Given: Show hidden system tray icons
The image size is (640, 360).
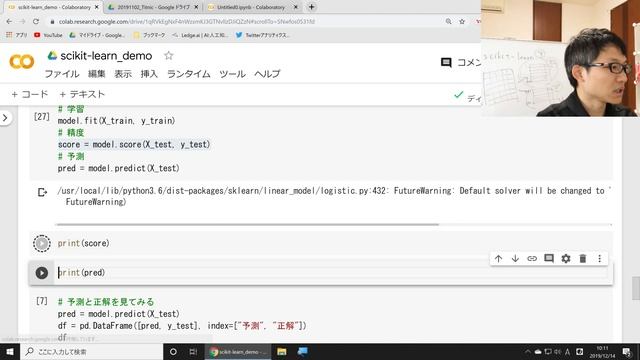Looking at the screenshot, I should pyautogui.click(x=528, y=351).
